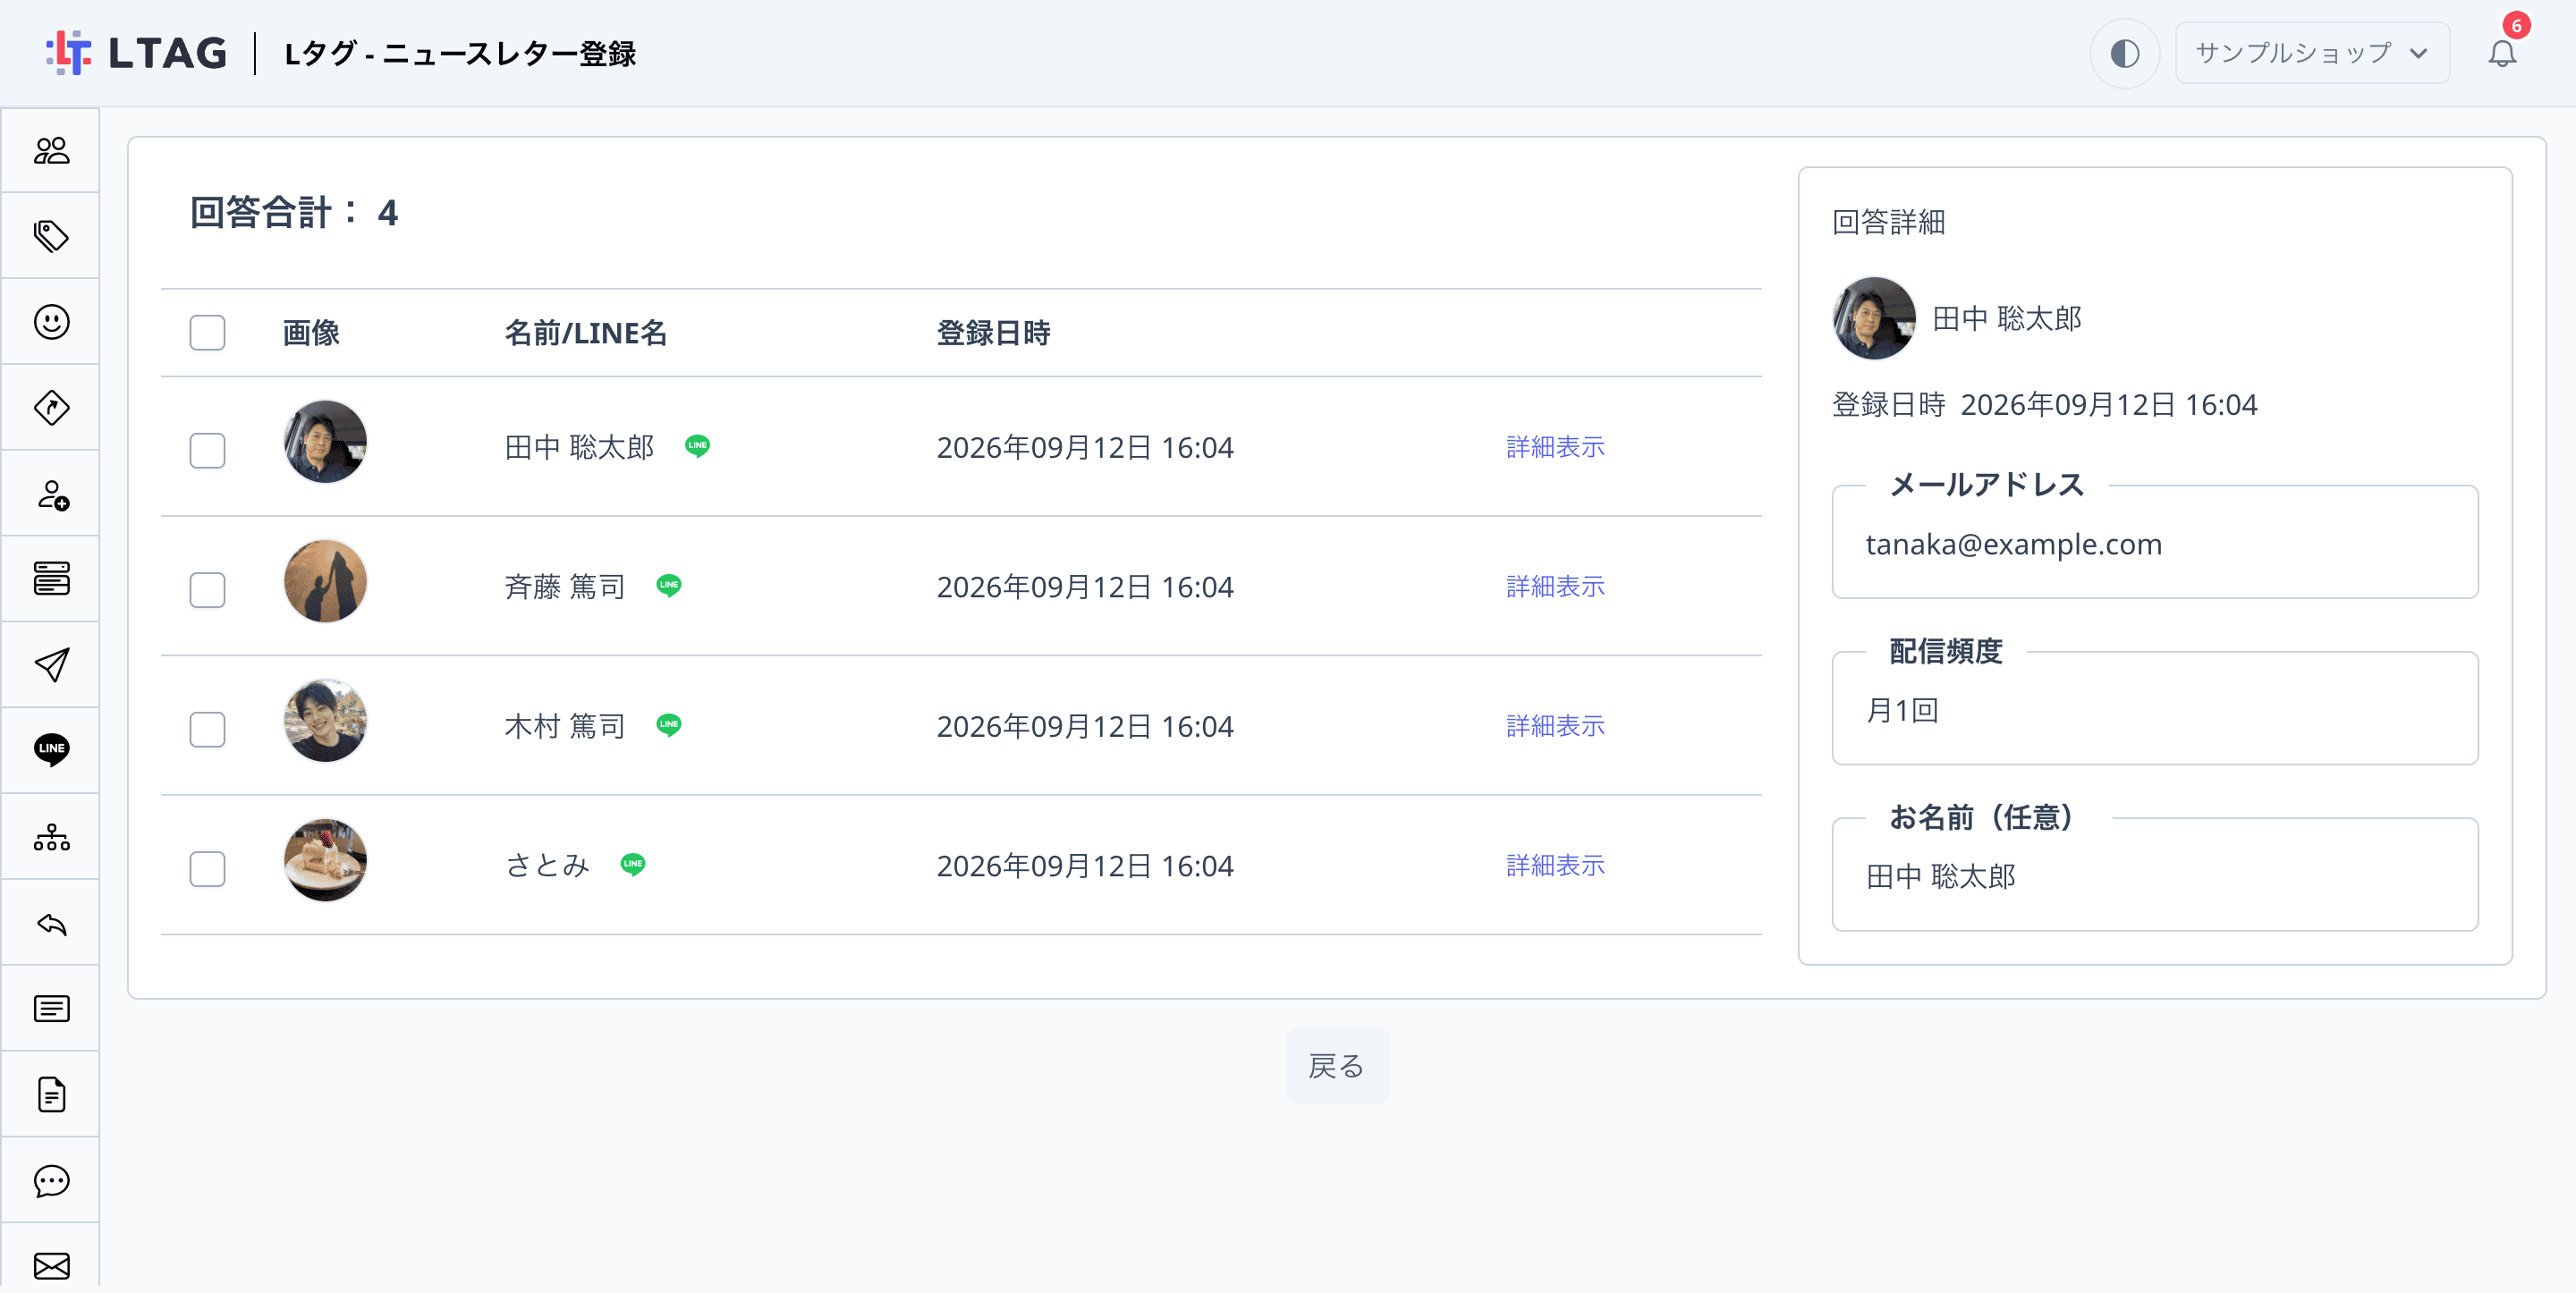Screen dimensions: 2576x1293
Task: Click the 戻る back button
Action: coord(1337,1066)
